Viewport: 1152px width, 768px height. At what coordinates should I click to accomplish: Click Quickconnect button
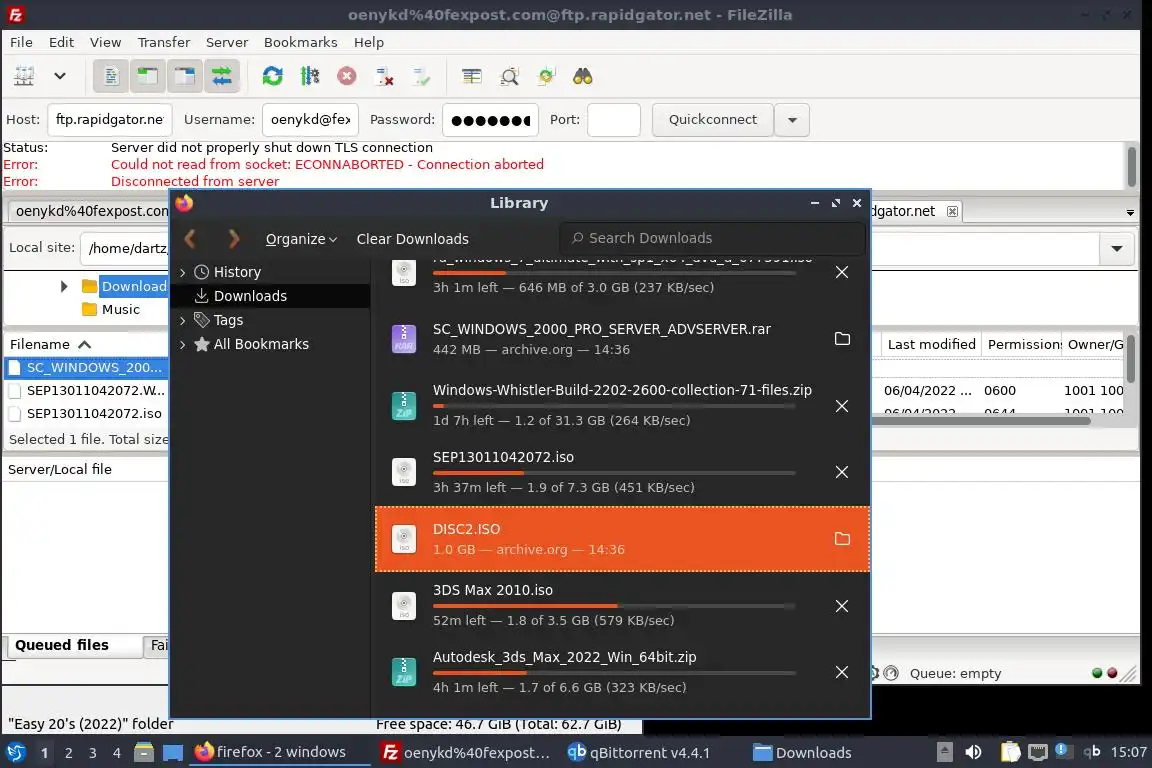point(713,120)
